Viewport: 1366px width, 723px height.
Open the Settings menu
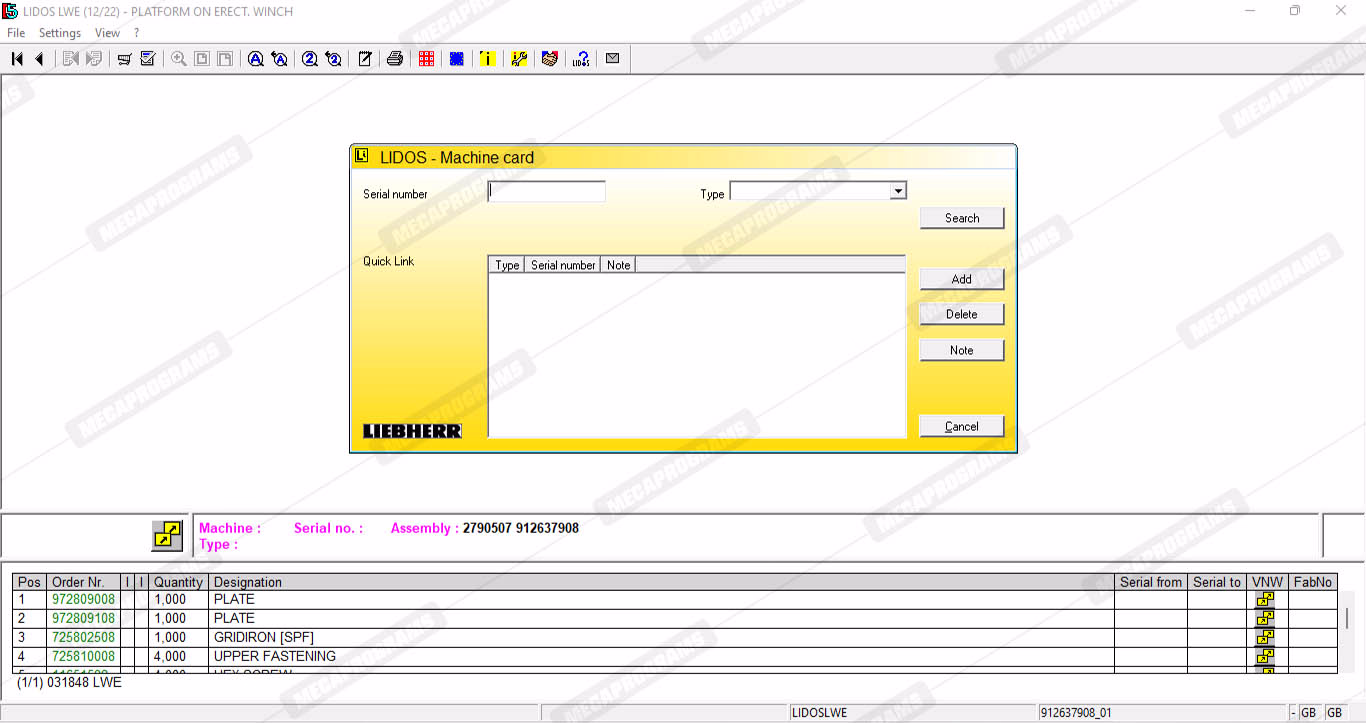click(x=60, y=33)
